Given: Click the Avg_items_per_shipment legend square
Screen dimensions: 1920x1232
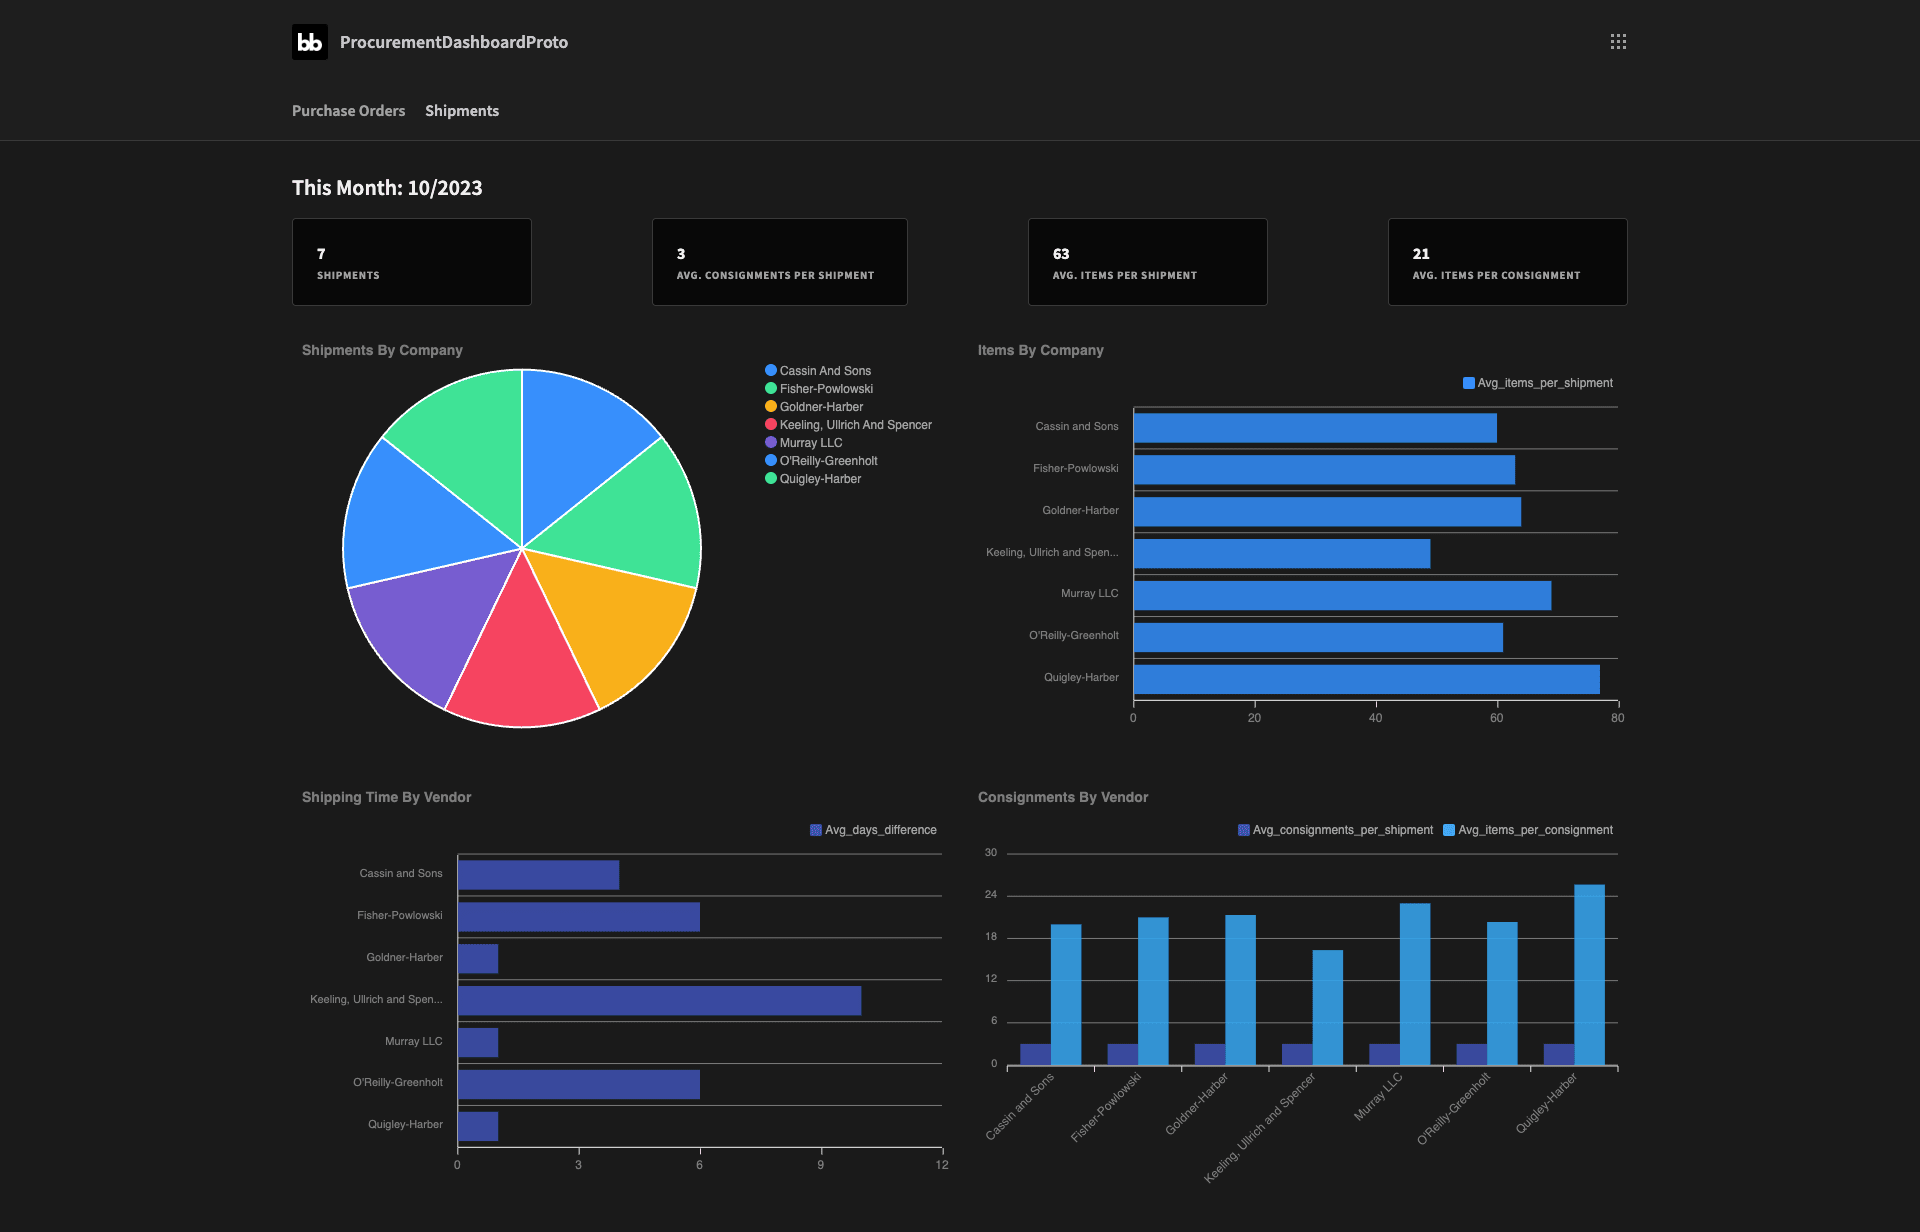Looking at the screenshot, I should 1468,383.
